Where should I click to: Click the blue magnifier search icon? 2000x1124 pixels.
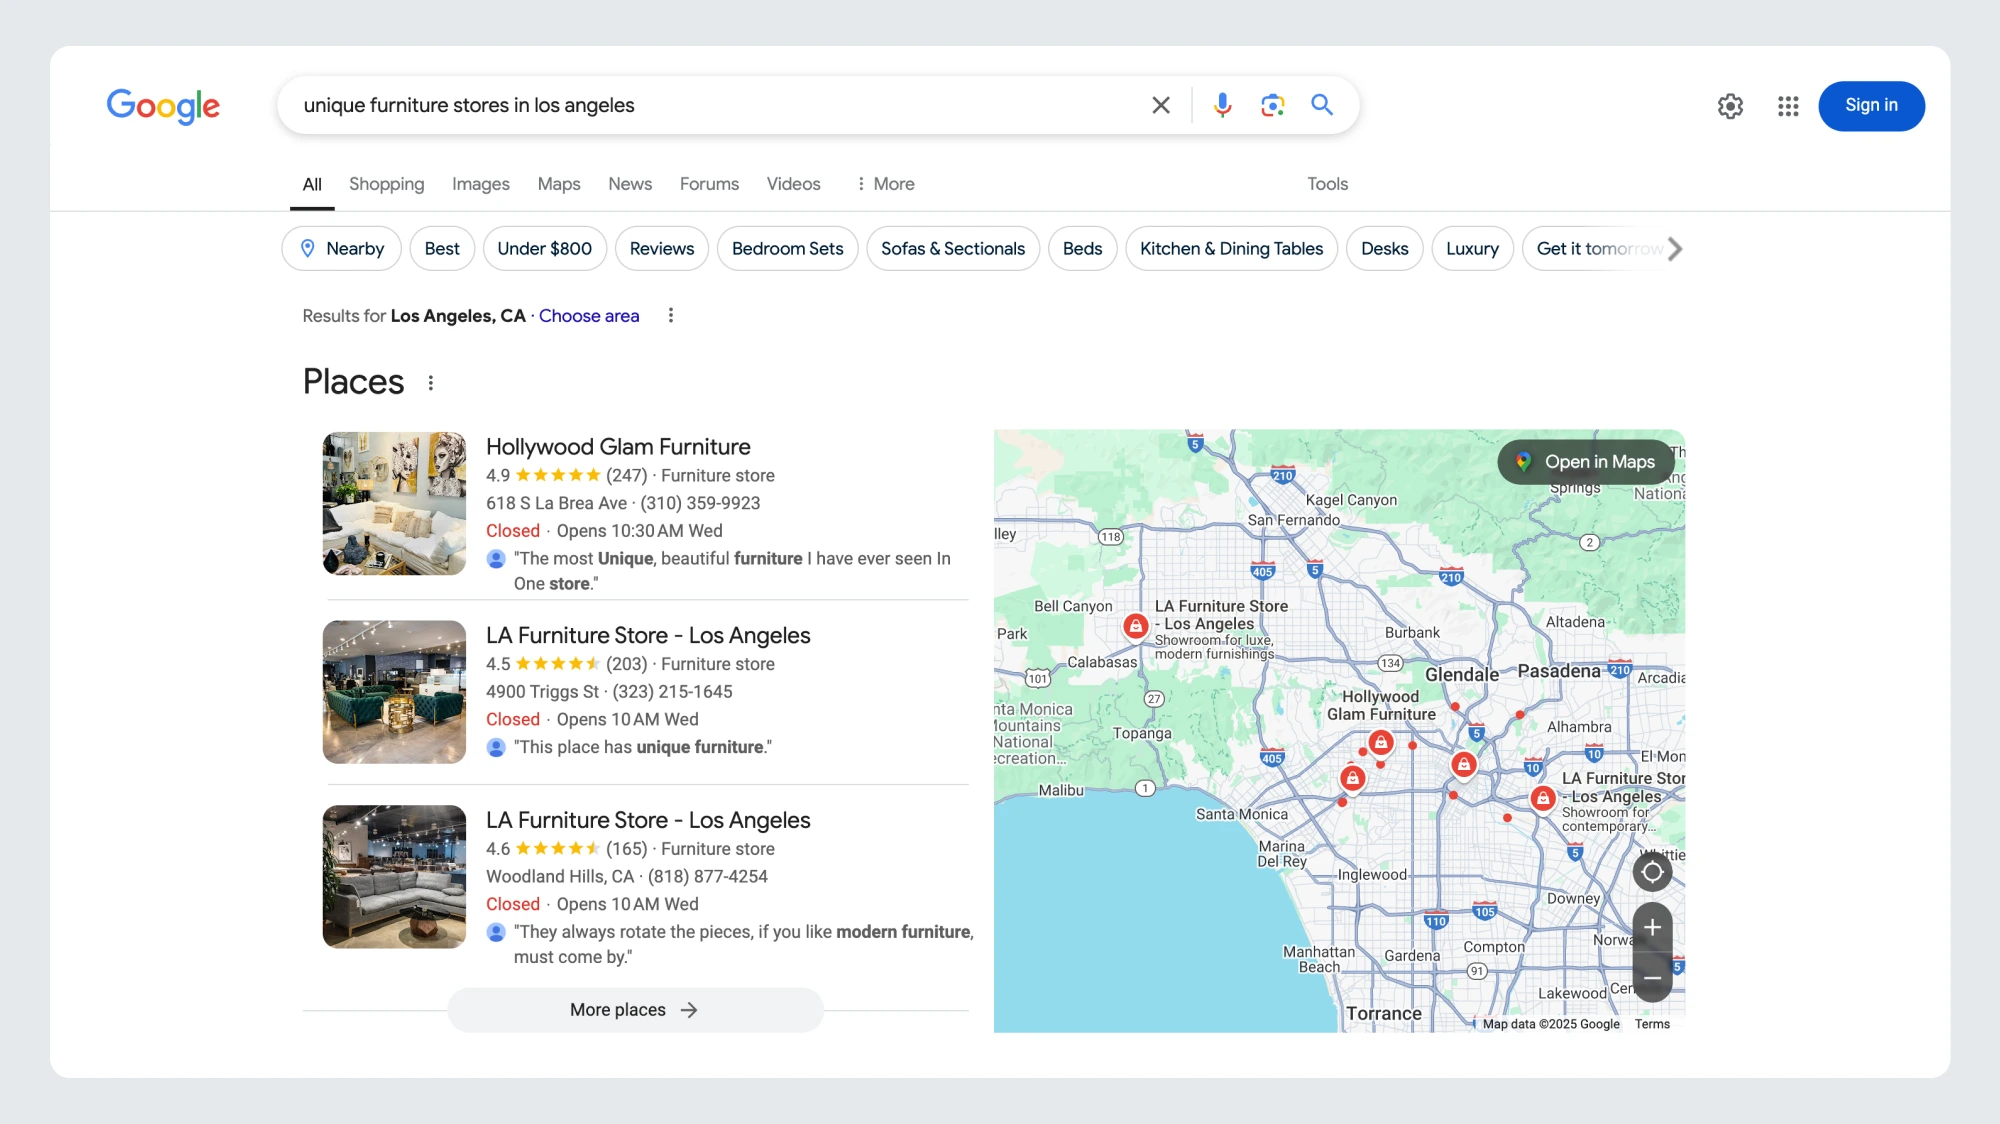(x=1322, y=105)
